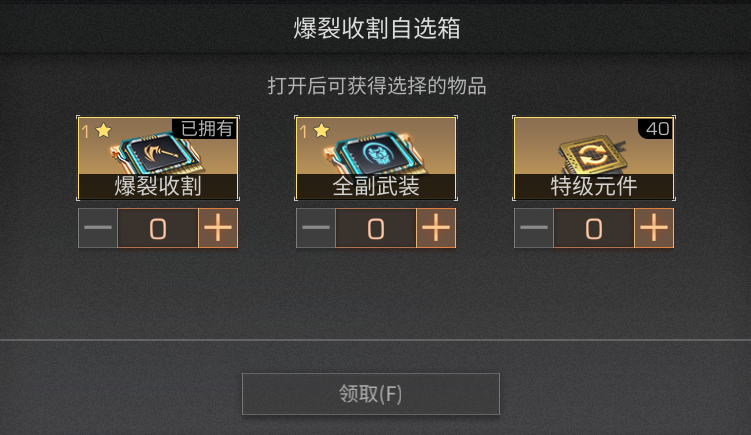This screenshot has width=751, height=435.
Task: Increase 全副武装 quantity with plus button
Action: tap(436, 228)
